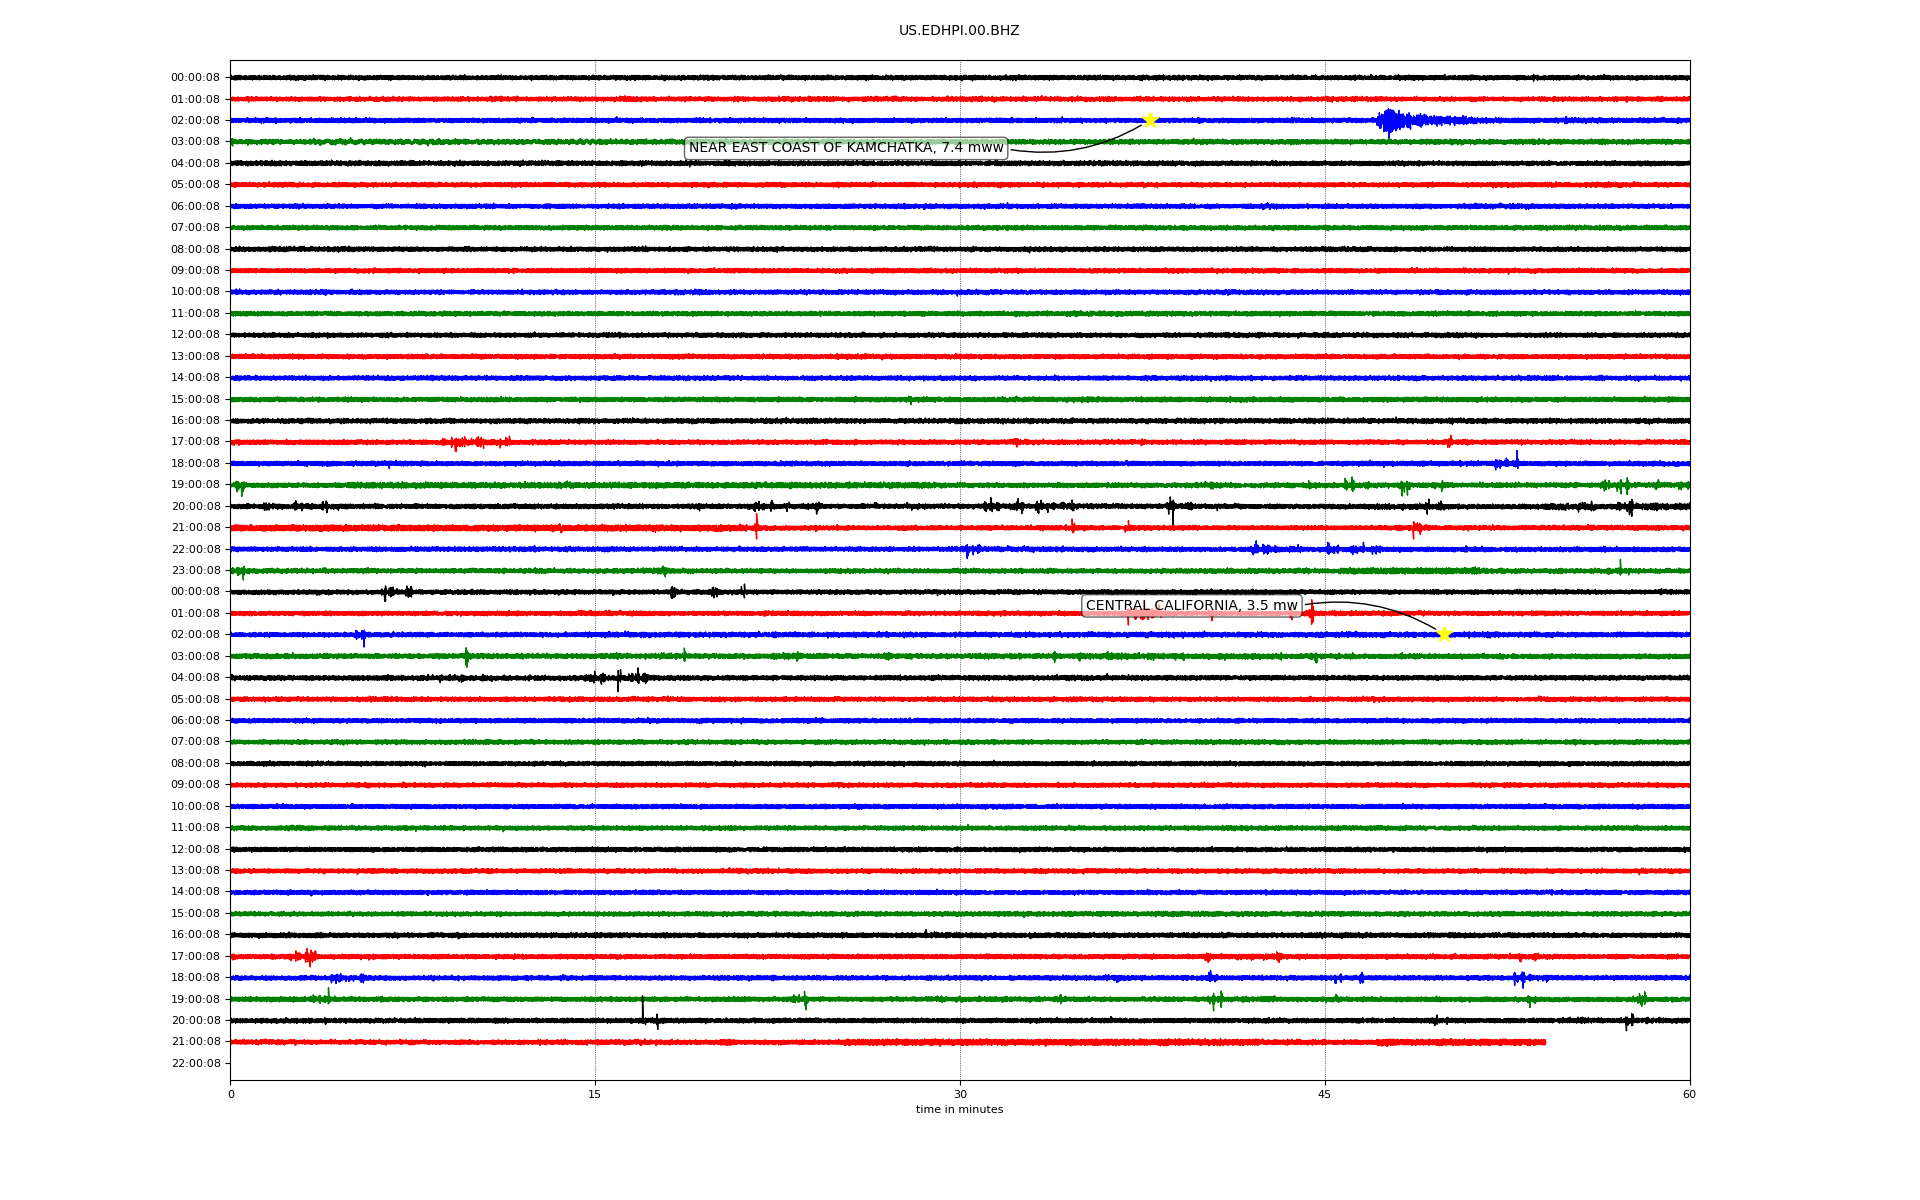Click the x-axis tick labeled 15
1920x1200 pixels.
click(x=595, y=1094)
